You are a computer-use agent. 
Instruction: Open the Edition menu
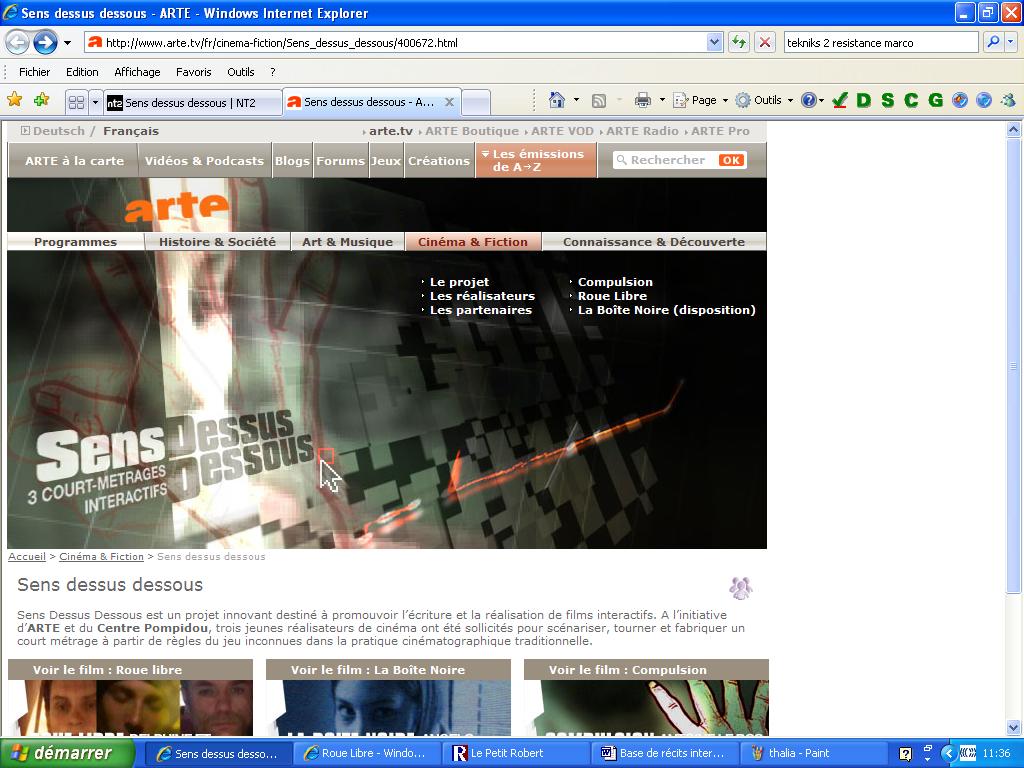point(82,72)
